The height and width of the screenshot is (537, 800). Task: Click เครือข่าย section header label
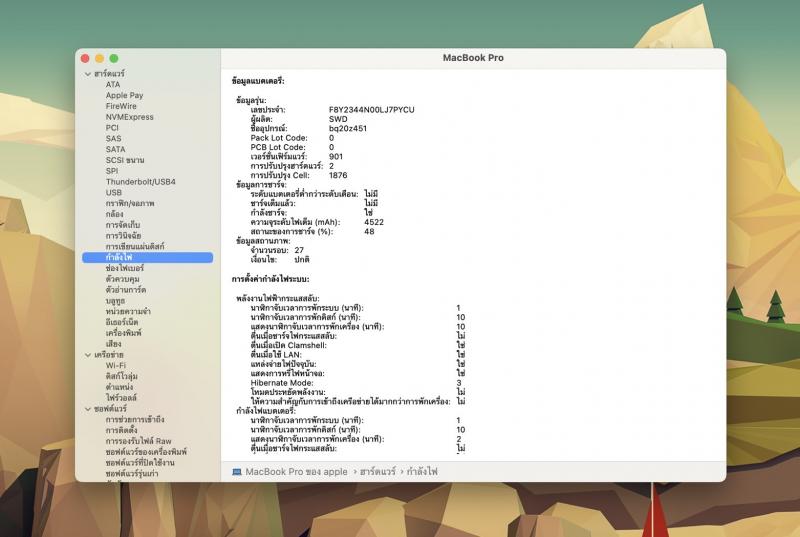pos(109,355)
